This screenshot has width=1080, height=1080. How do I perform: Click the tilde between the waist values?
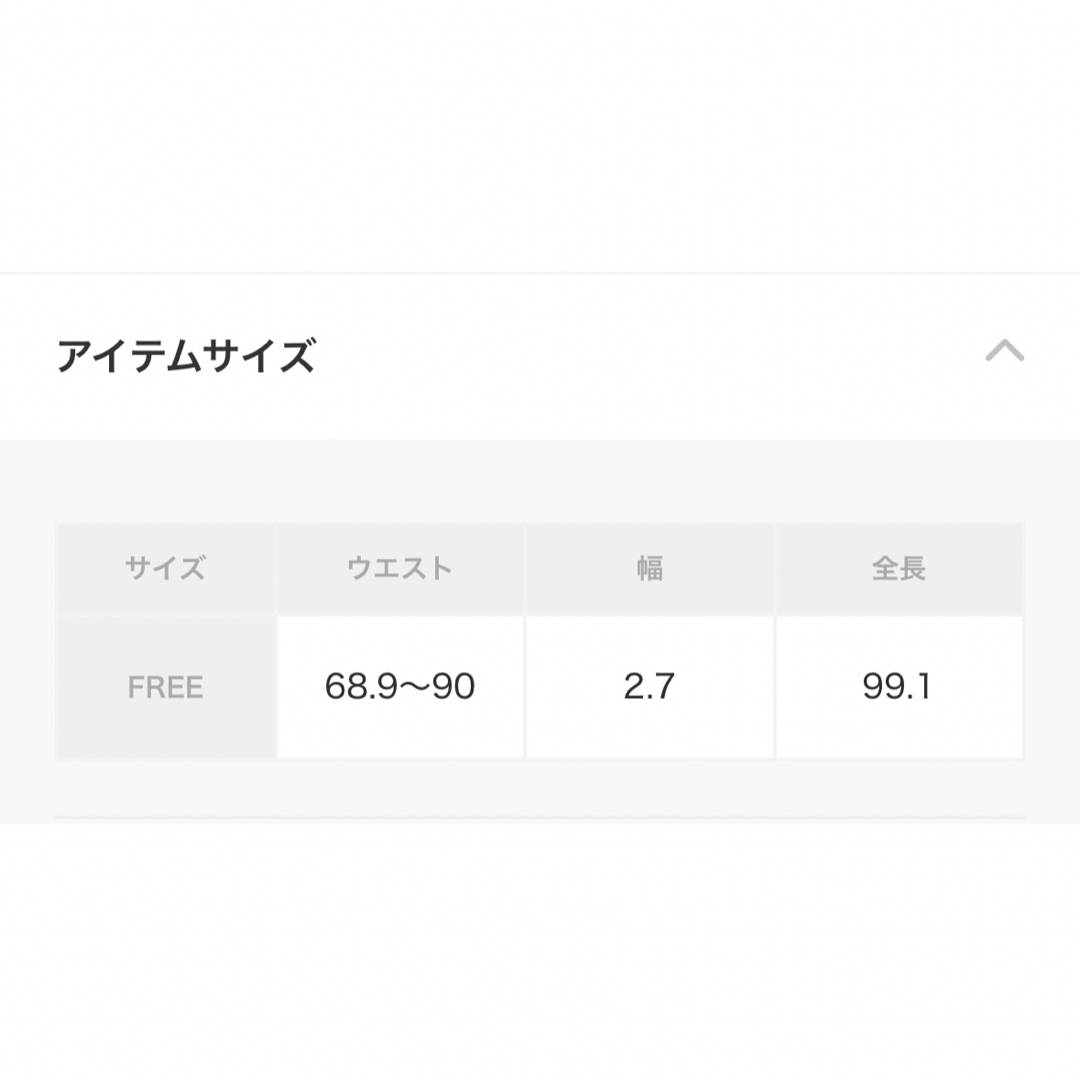pyautogui.click(x=413, y=687)
